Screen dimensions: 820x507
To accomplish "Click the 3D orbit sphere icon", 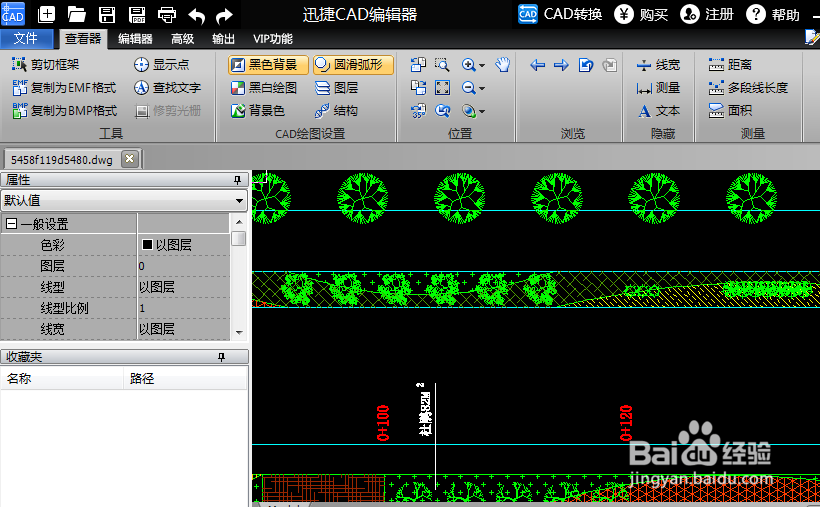I will 469,110.
